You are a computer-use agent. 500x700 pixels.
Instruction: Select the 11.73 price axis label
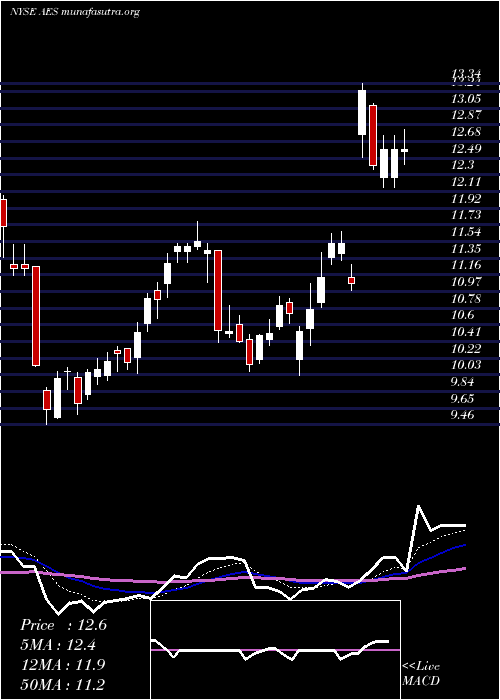pos(466,215)
